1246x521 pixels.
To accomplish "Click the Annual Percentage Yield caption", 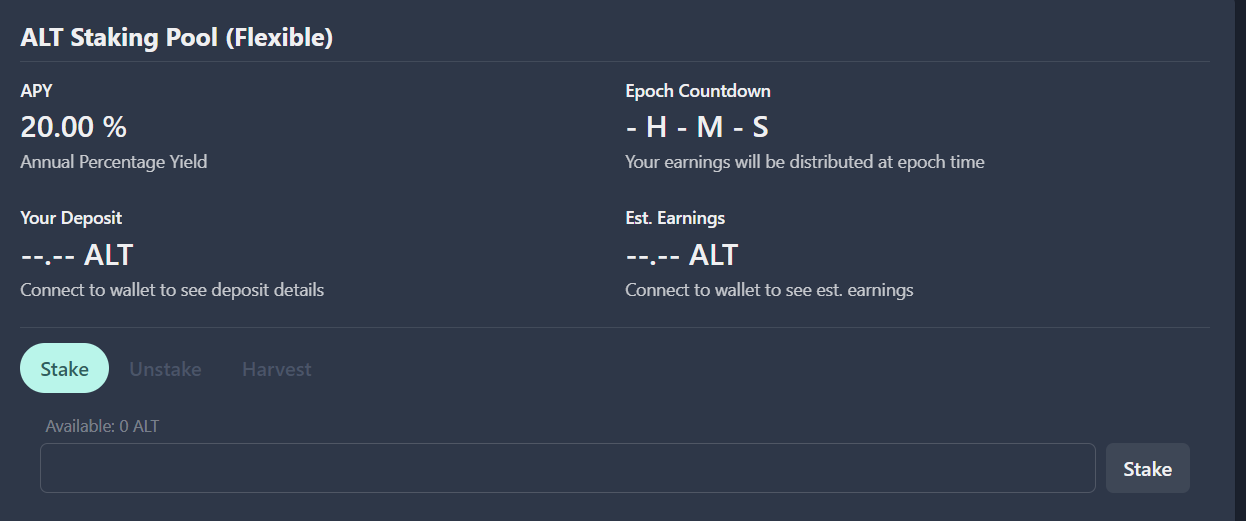I will pyautogui.click(x=114, y=161).
